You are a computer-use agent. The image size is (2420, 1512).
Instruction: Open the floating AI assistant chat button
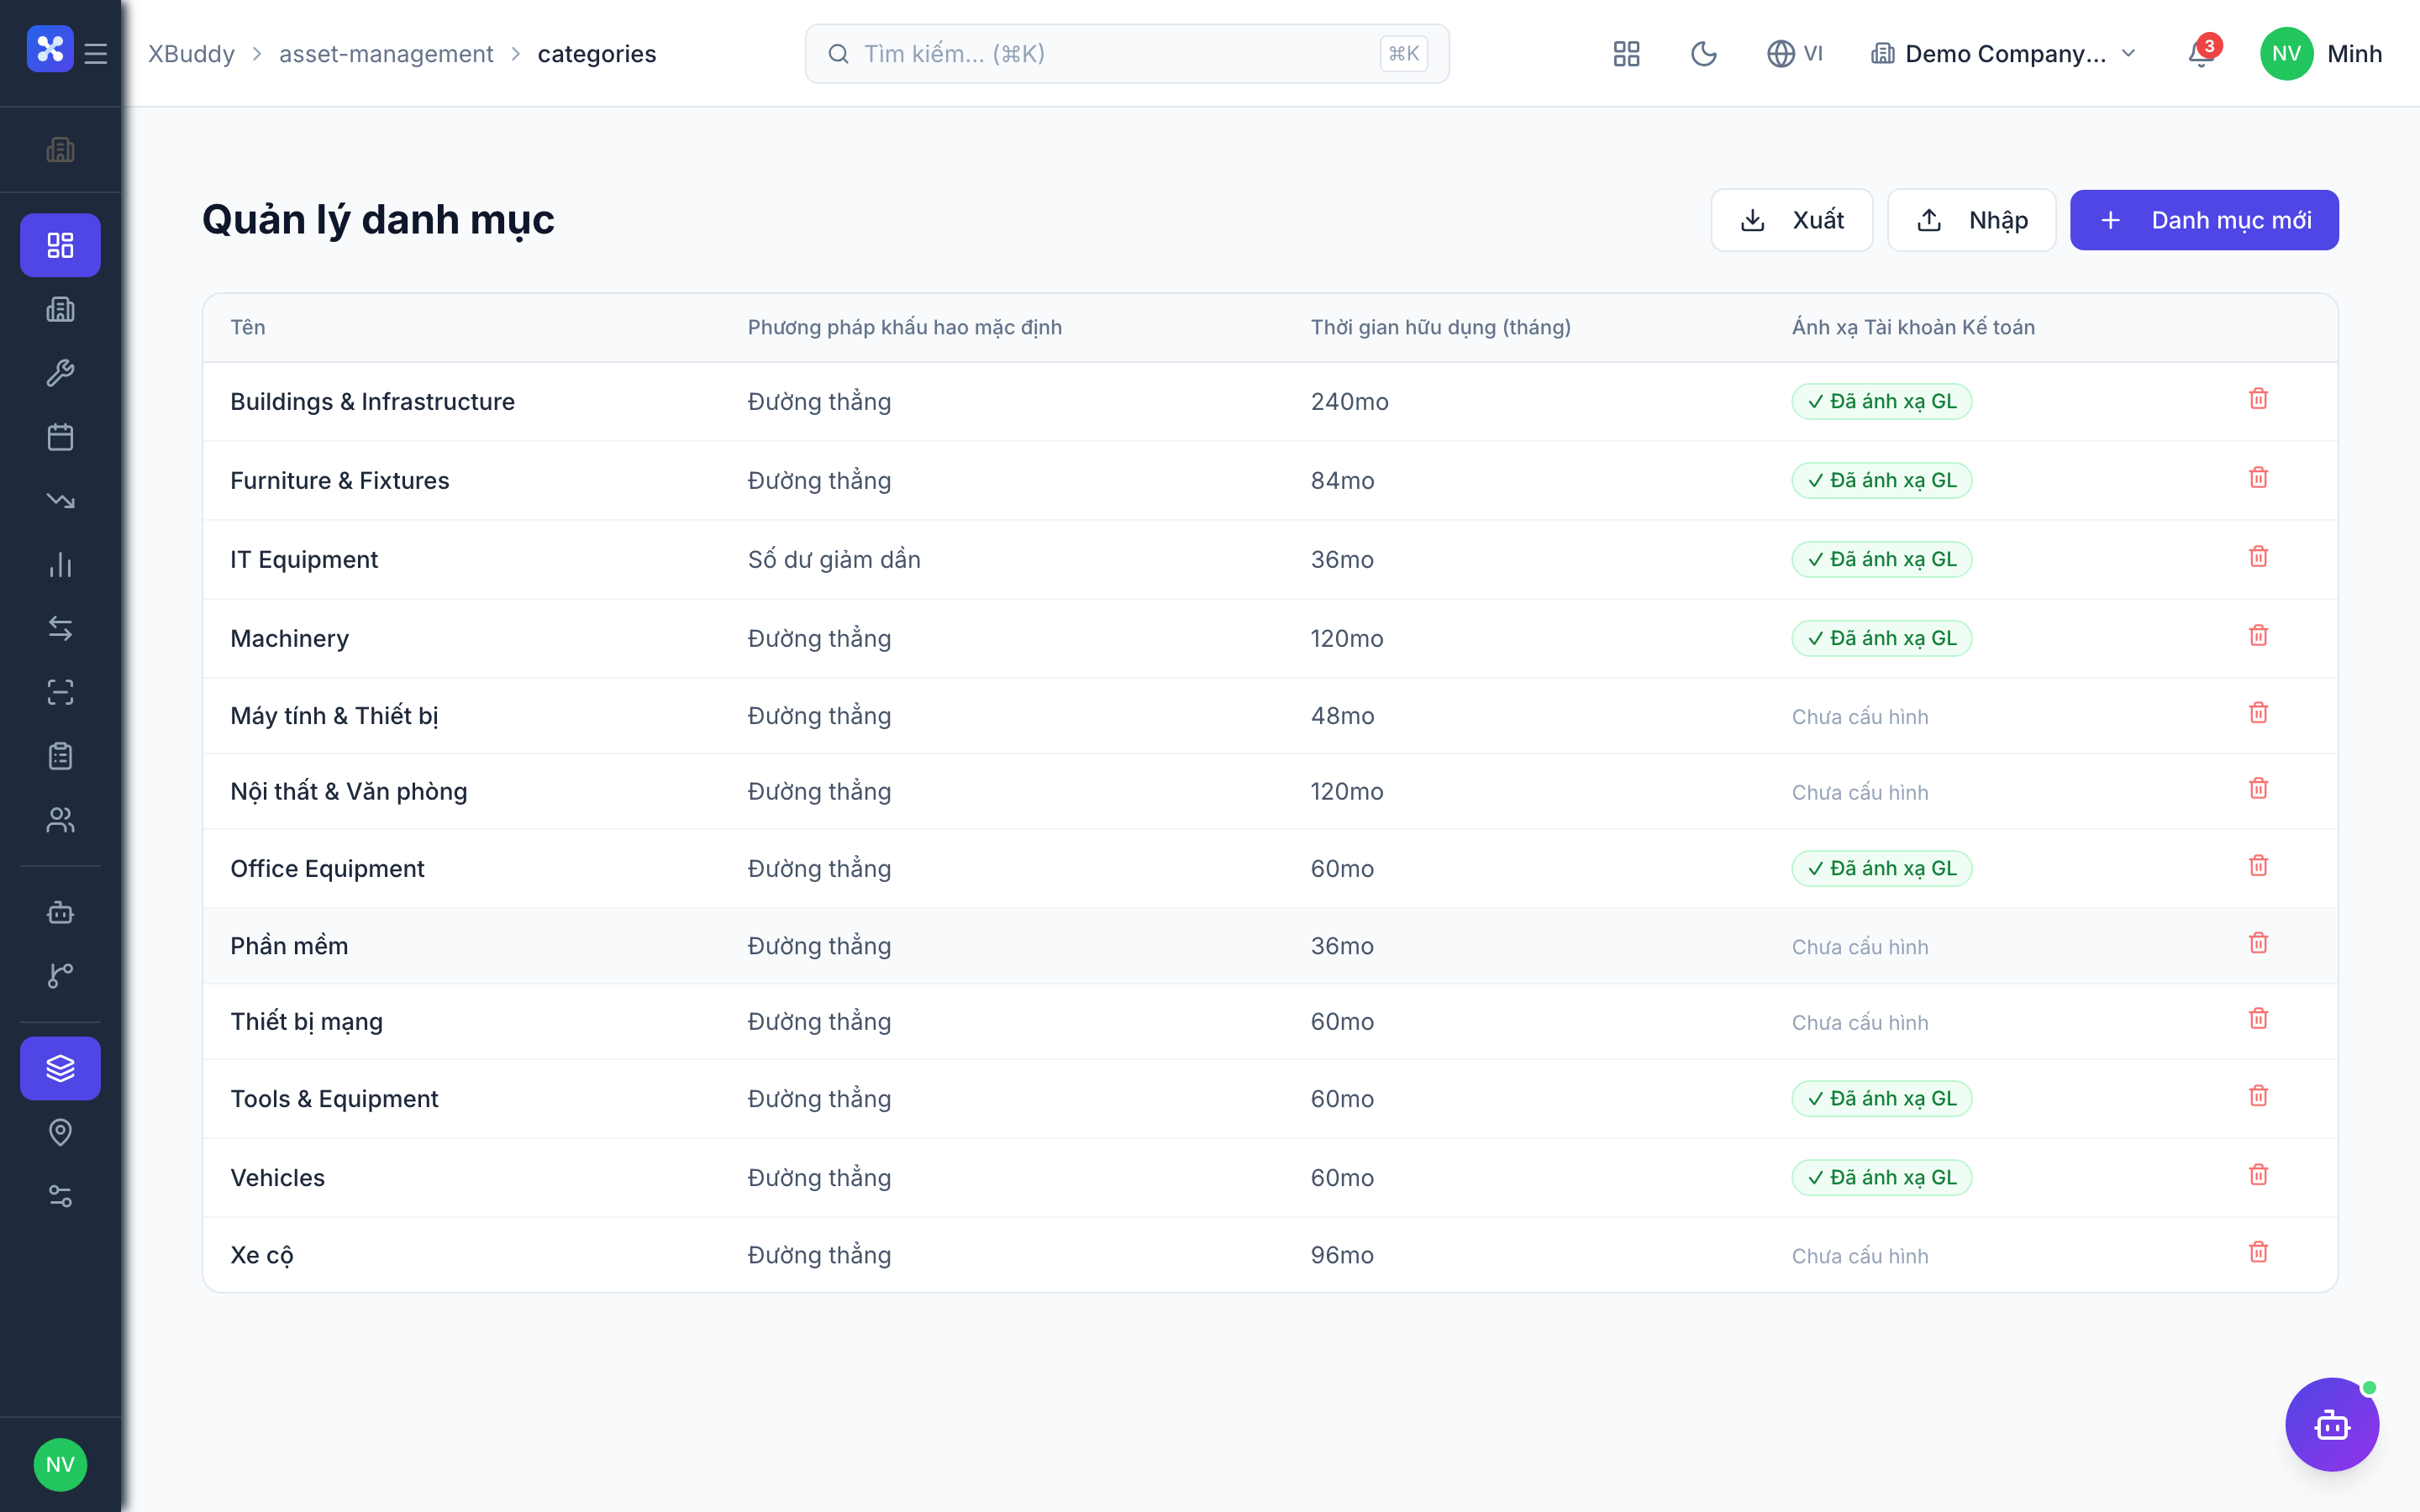coord(2332,1424)
